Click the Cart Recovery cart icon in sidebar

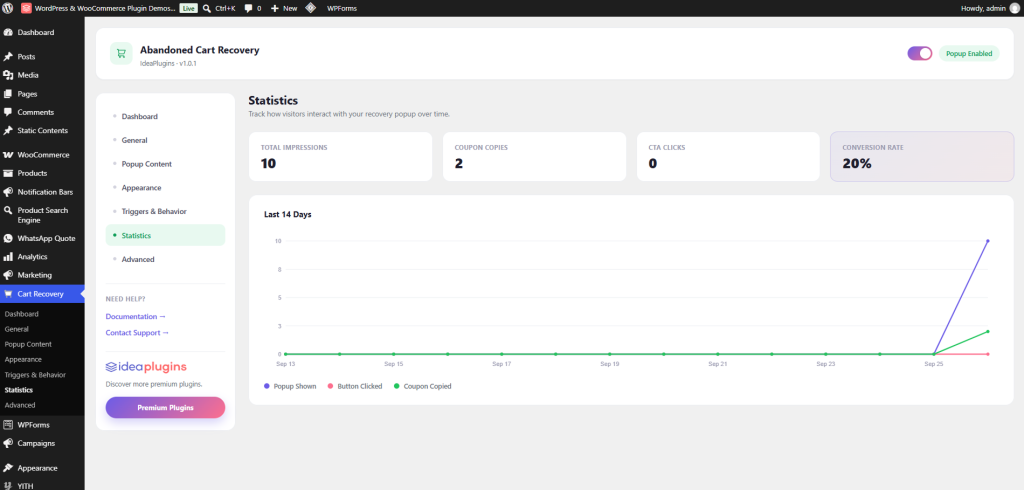click(x=8, y=294)
